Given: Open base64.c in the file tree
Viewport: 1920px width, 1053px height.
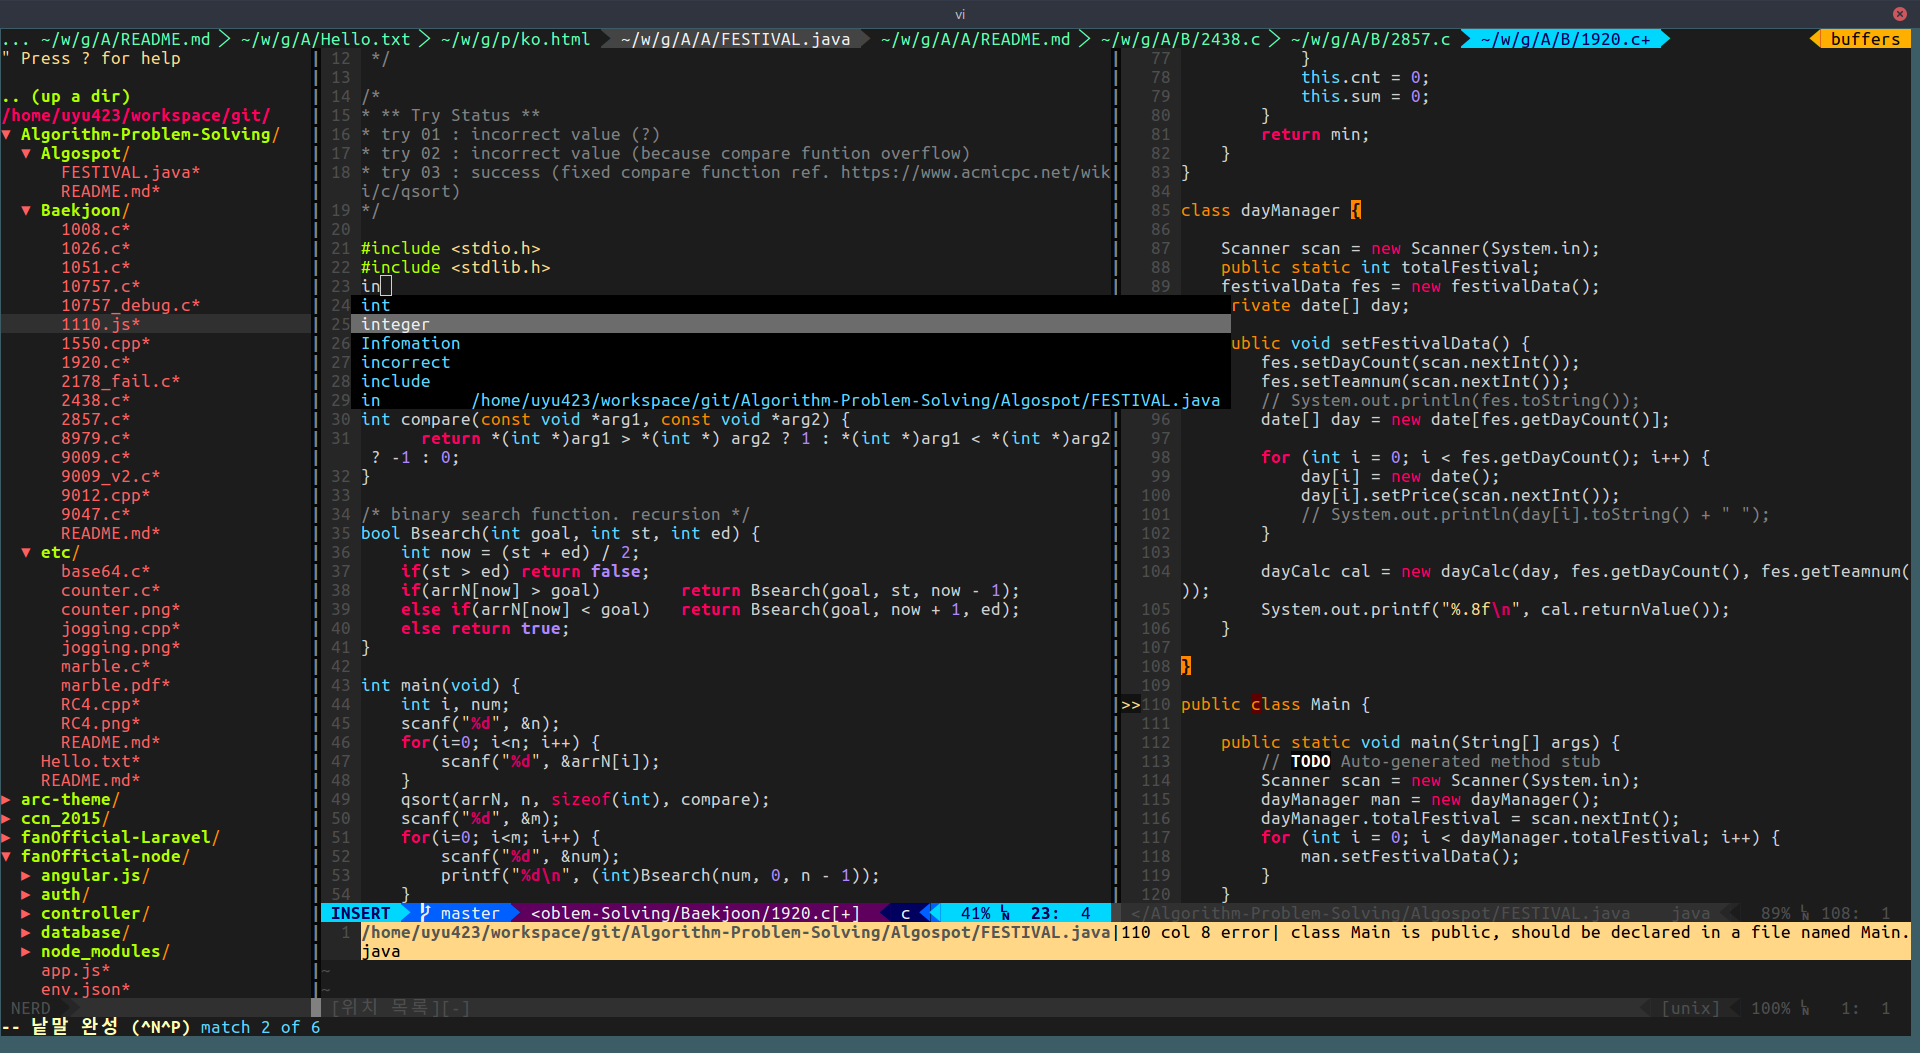Looking at the screenshot, I should pyautogui.click(x=105, y=571).
